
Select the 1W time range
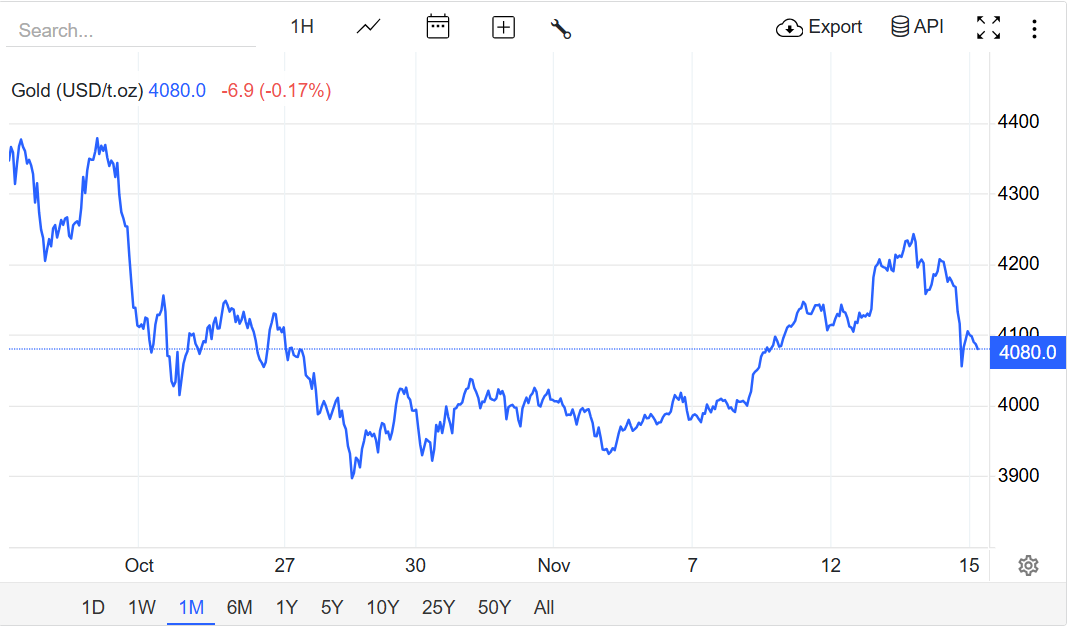142,607
